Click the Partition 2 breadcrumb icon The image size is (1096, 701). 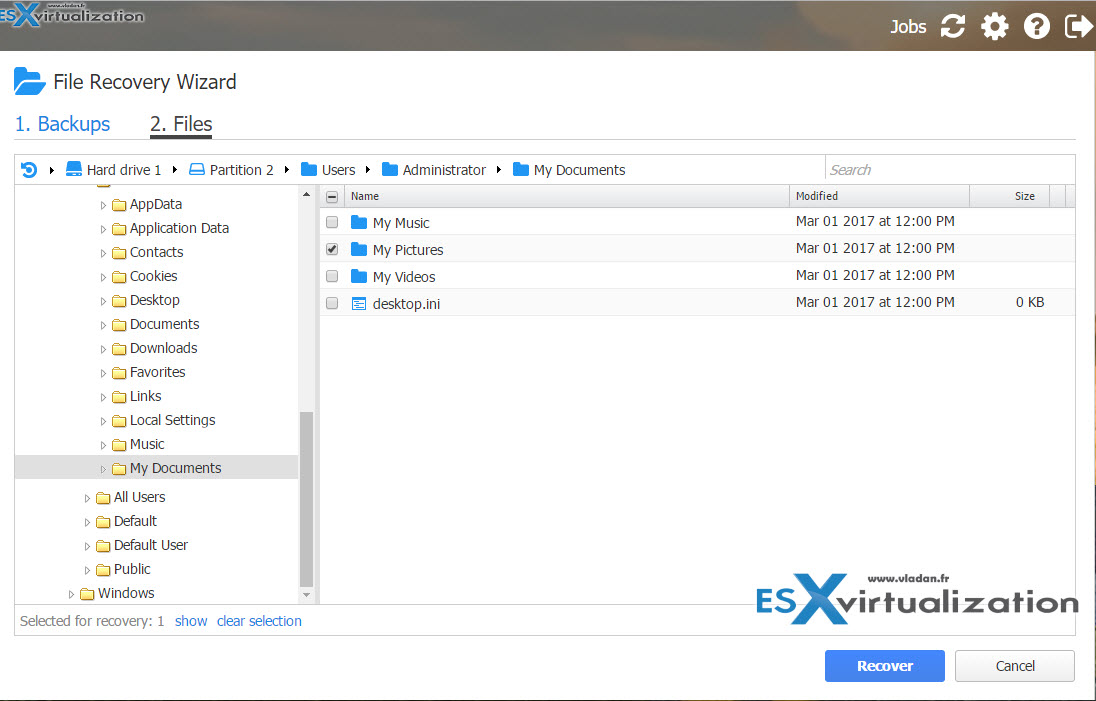[x=197, y=169]
